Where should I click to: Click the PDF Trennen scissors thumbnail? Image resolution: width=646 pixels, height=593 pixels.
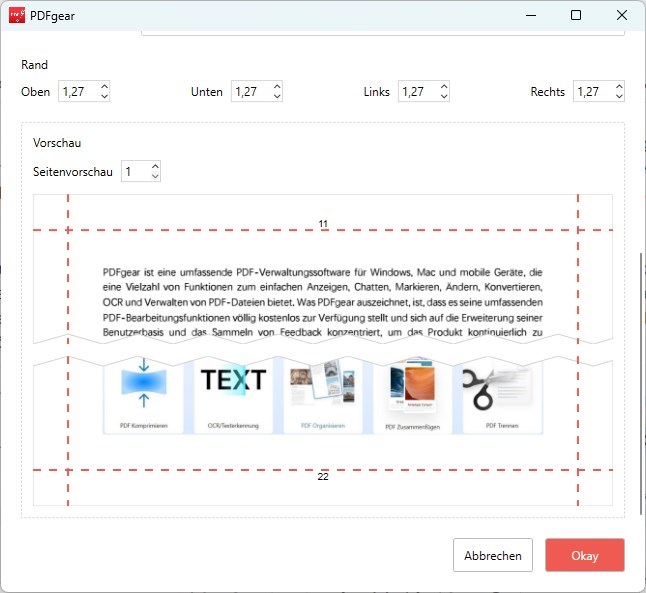tap(502, 395)
